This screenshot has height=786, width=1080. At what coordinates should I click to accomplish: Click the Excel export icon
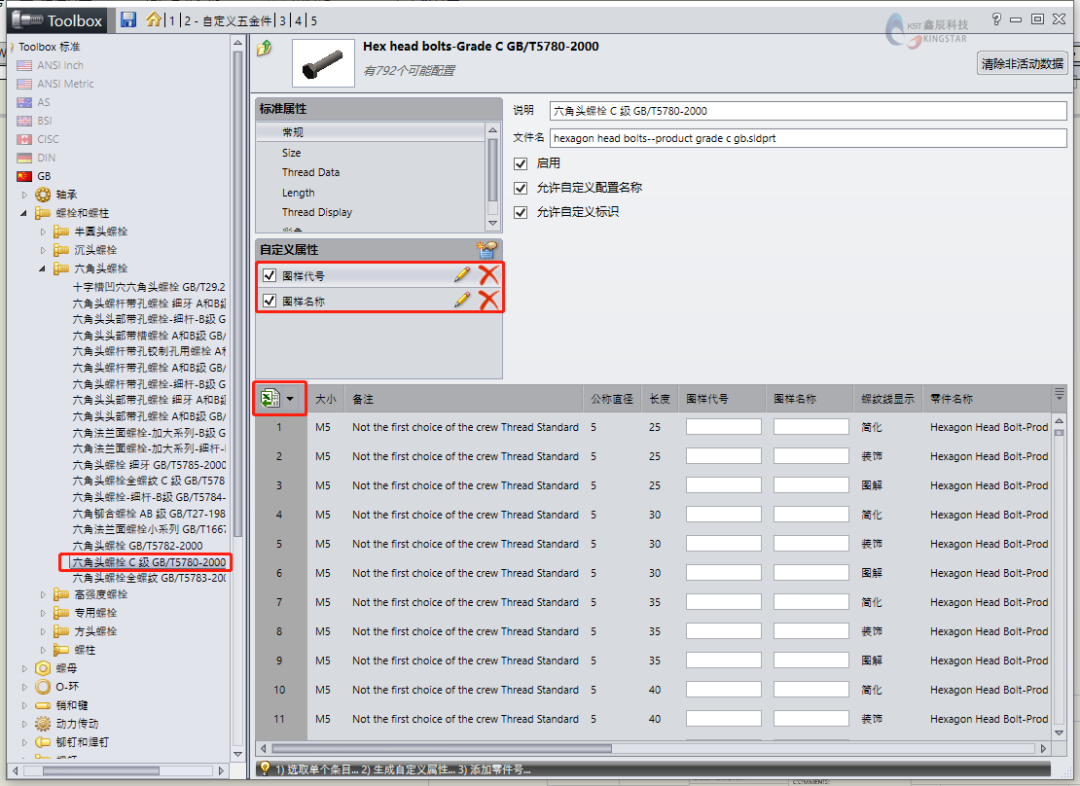coord(269,398)
